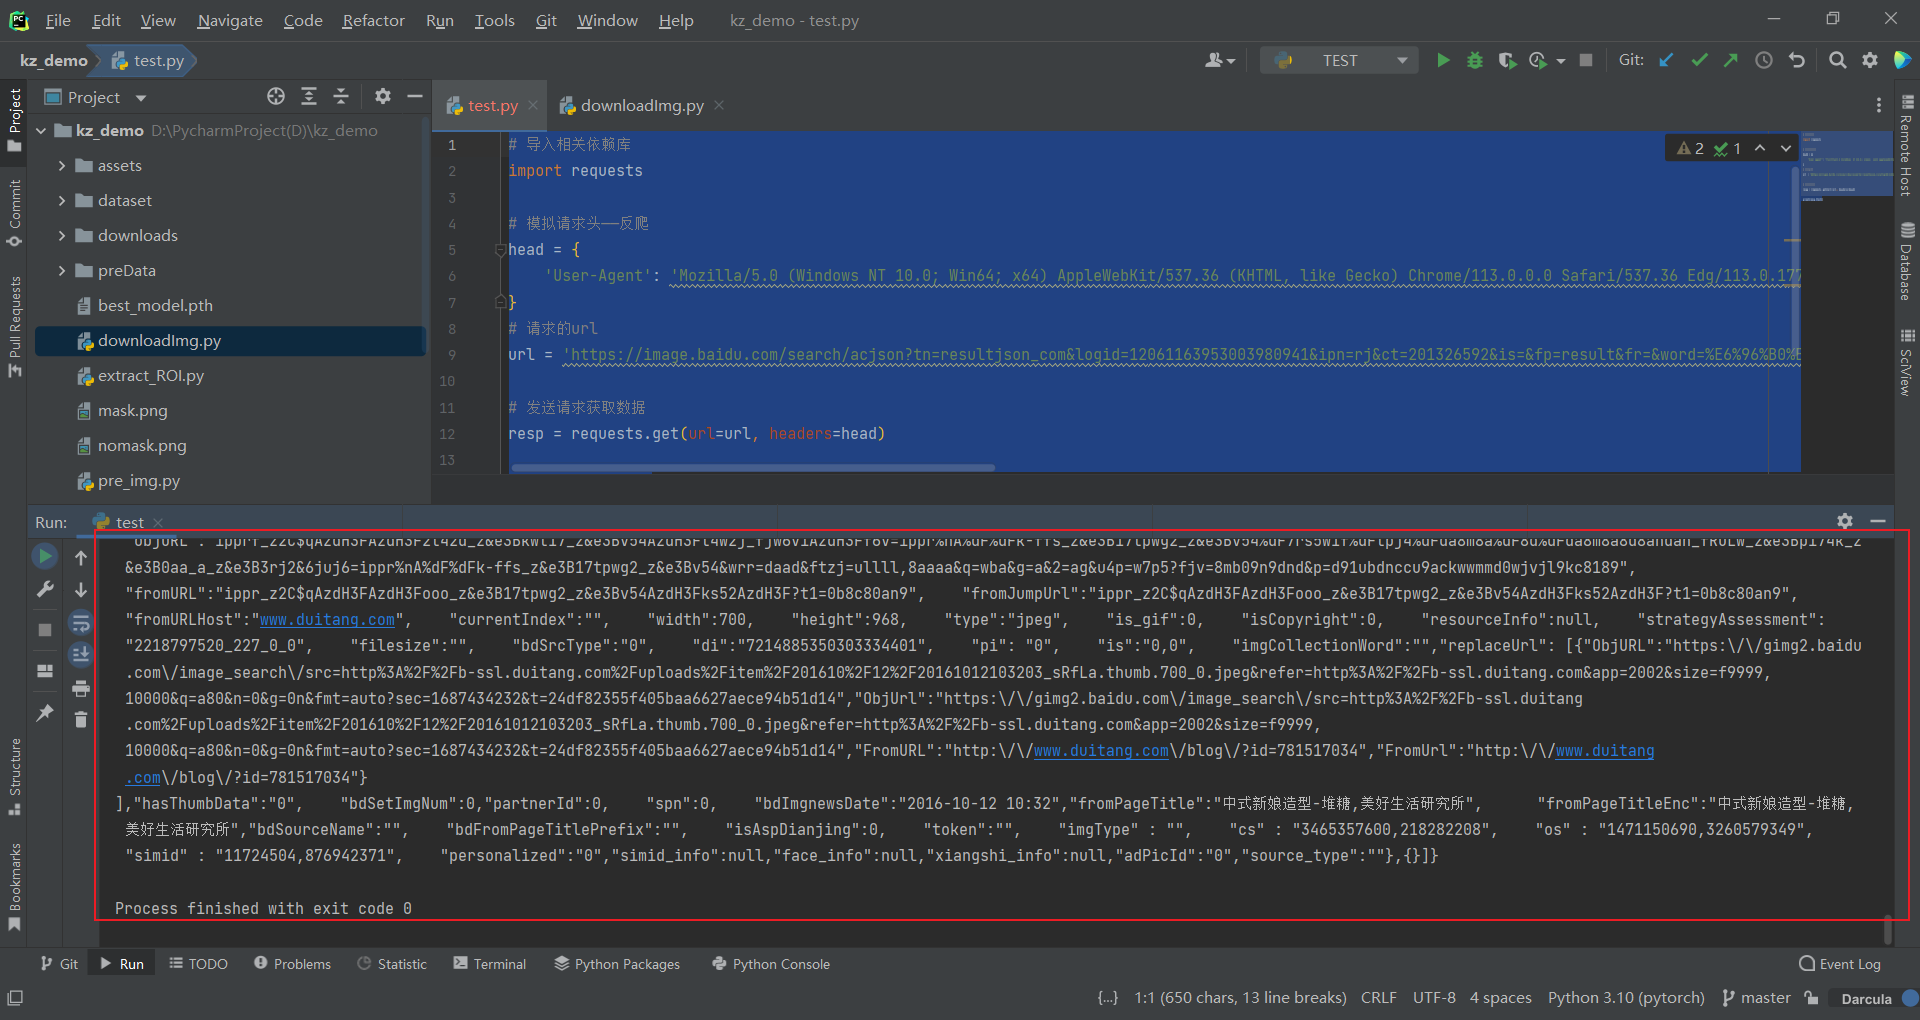Open the Terminal tool window
This screenshot has width=1920, height=1020.
click(490, 964)
